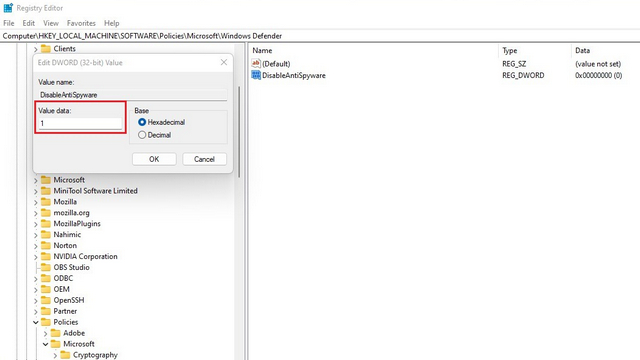Select the (Default) value name
This screenshot has width=640, height=360.
tap(276, 64)
